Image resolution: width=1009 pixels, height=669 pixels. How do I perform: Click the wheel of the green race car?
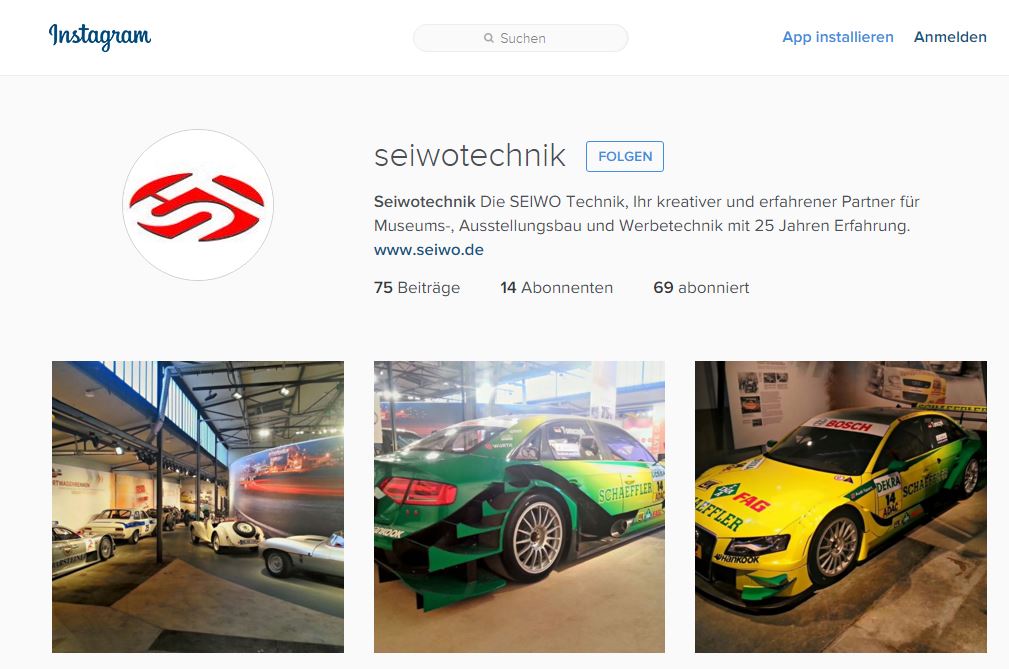(x=537, y=538)
